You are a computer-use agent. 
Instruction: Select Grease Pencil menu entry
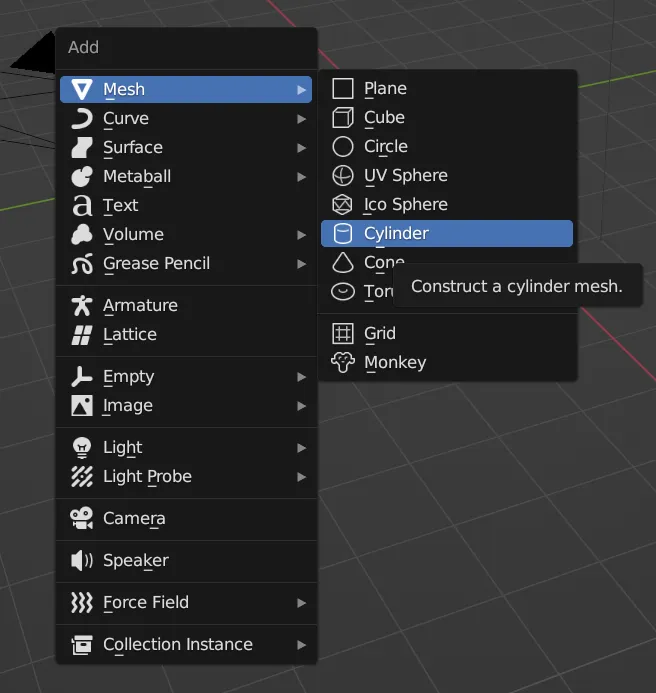click(x=186, y=263)
